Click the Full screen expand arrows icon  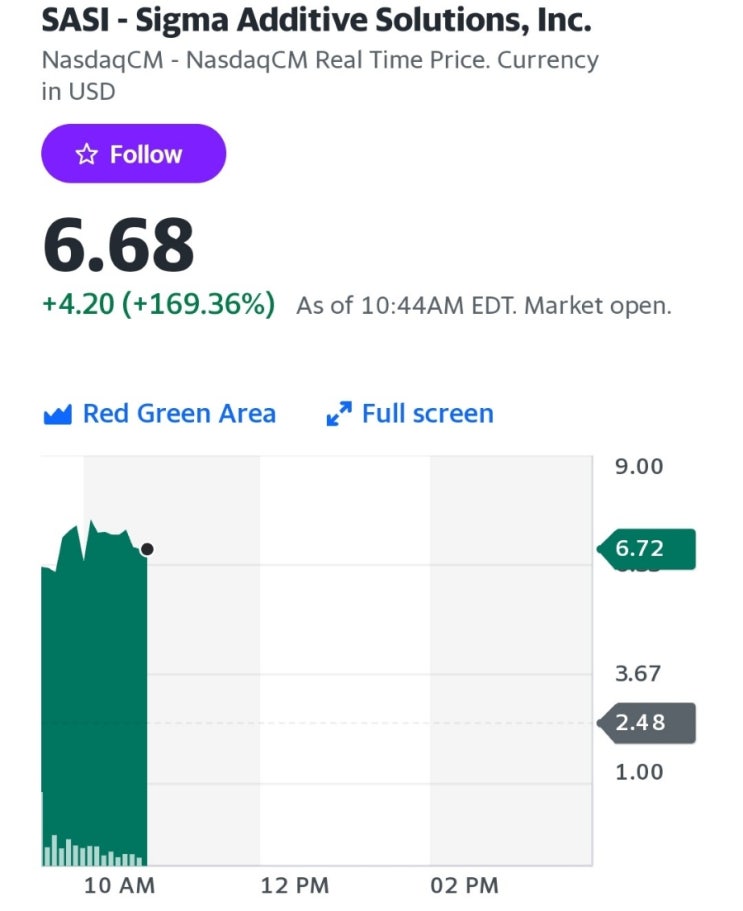(339, 414)
